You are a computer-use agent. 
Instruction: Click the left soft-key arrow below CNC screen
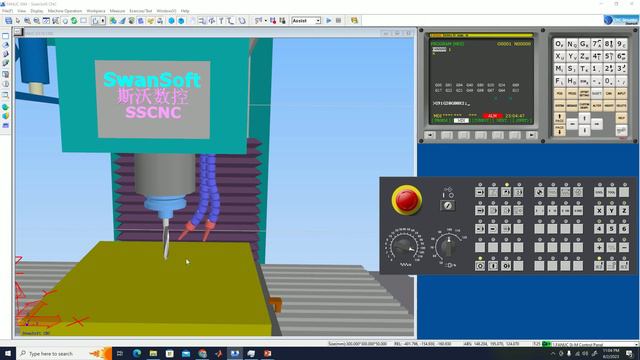click(430, 135)
